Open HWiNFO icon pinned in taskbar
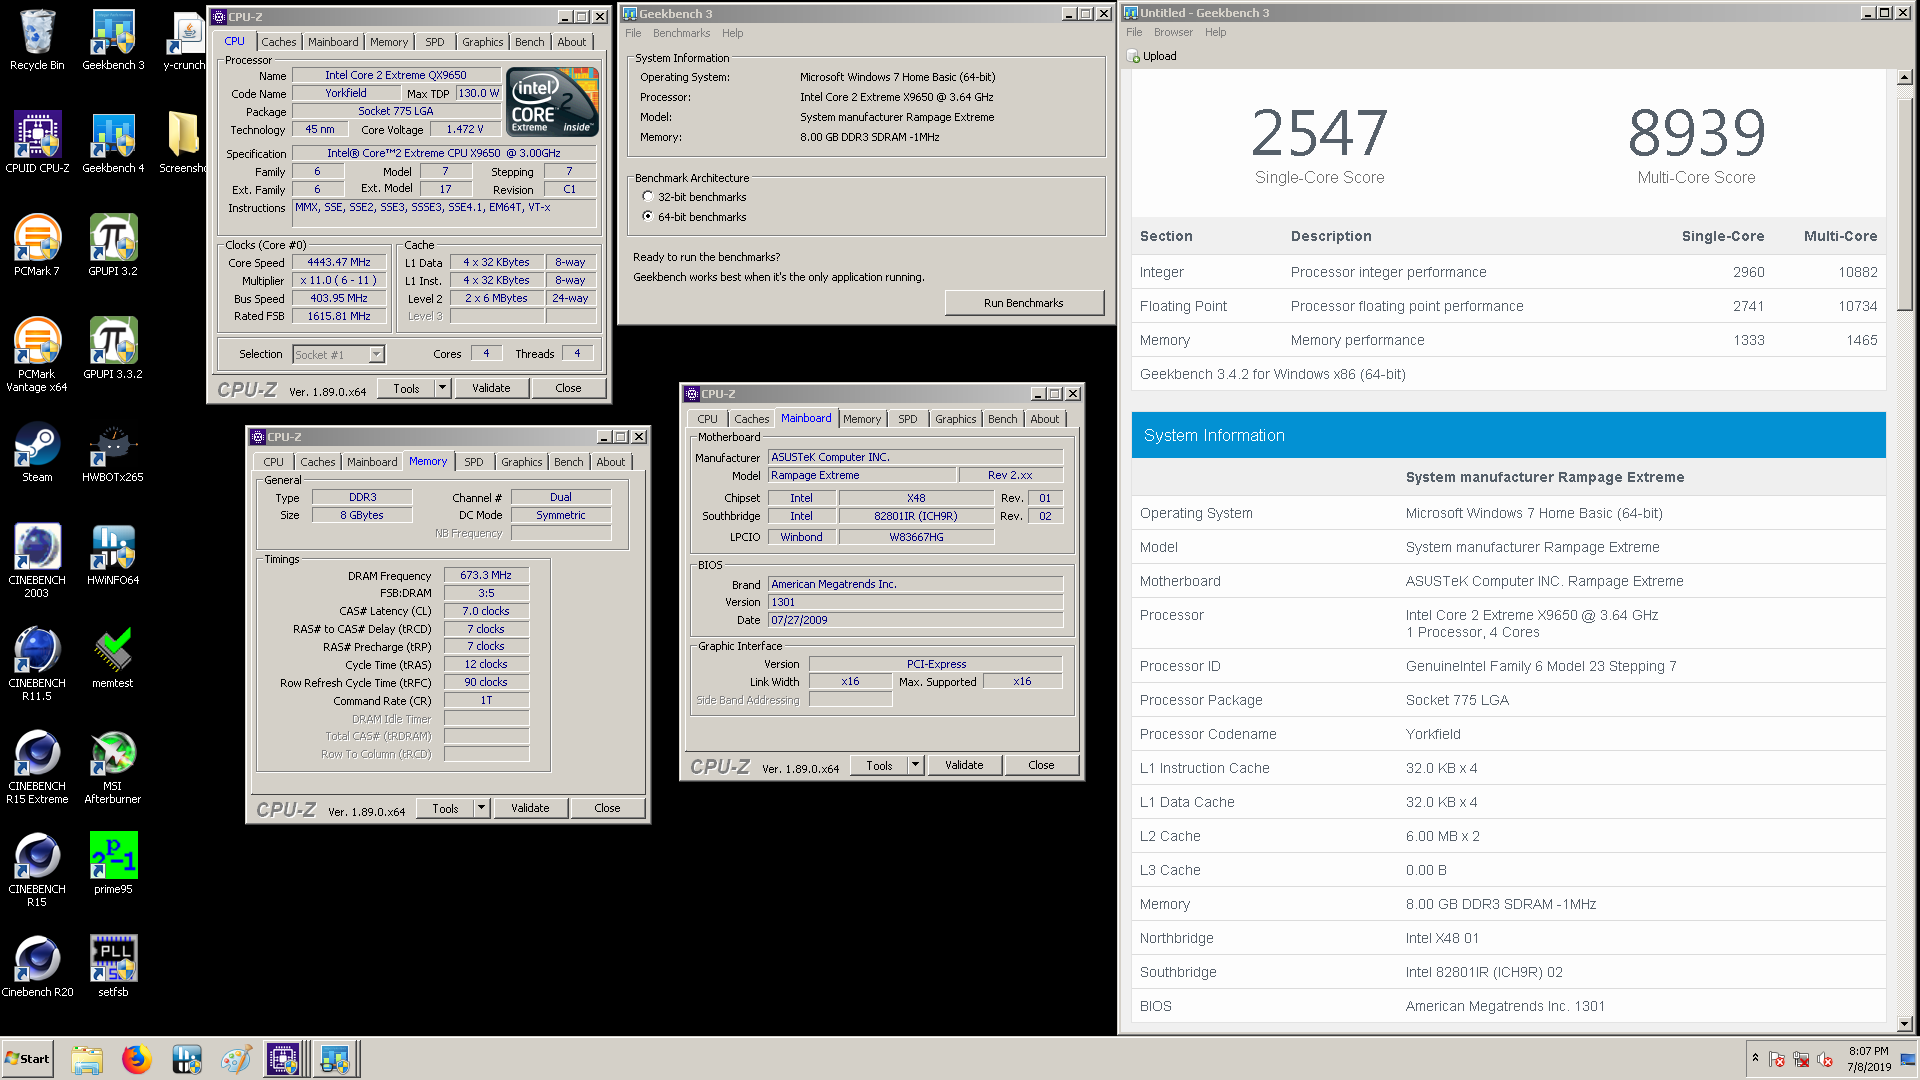 [187, 1059]
